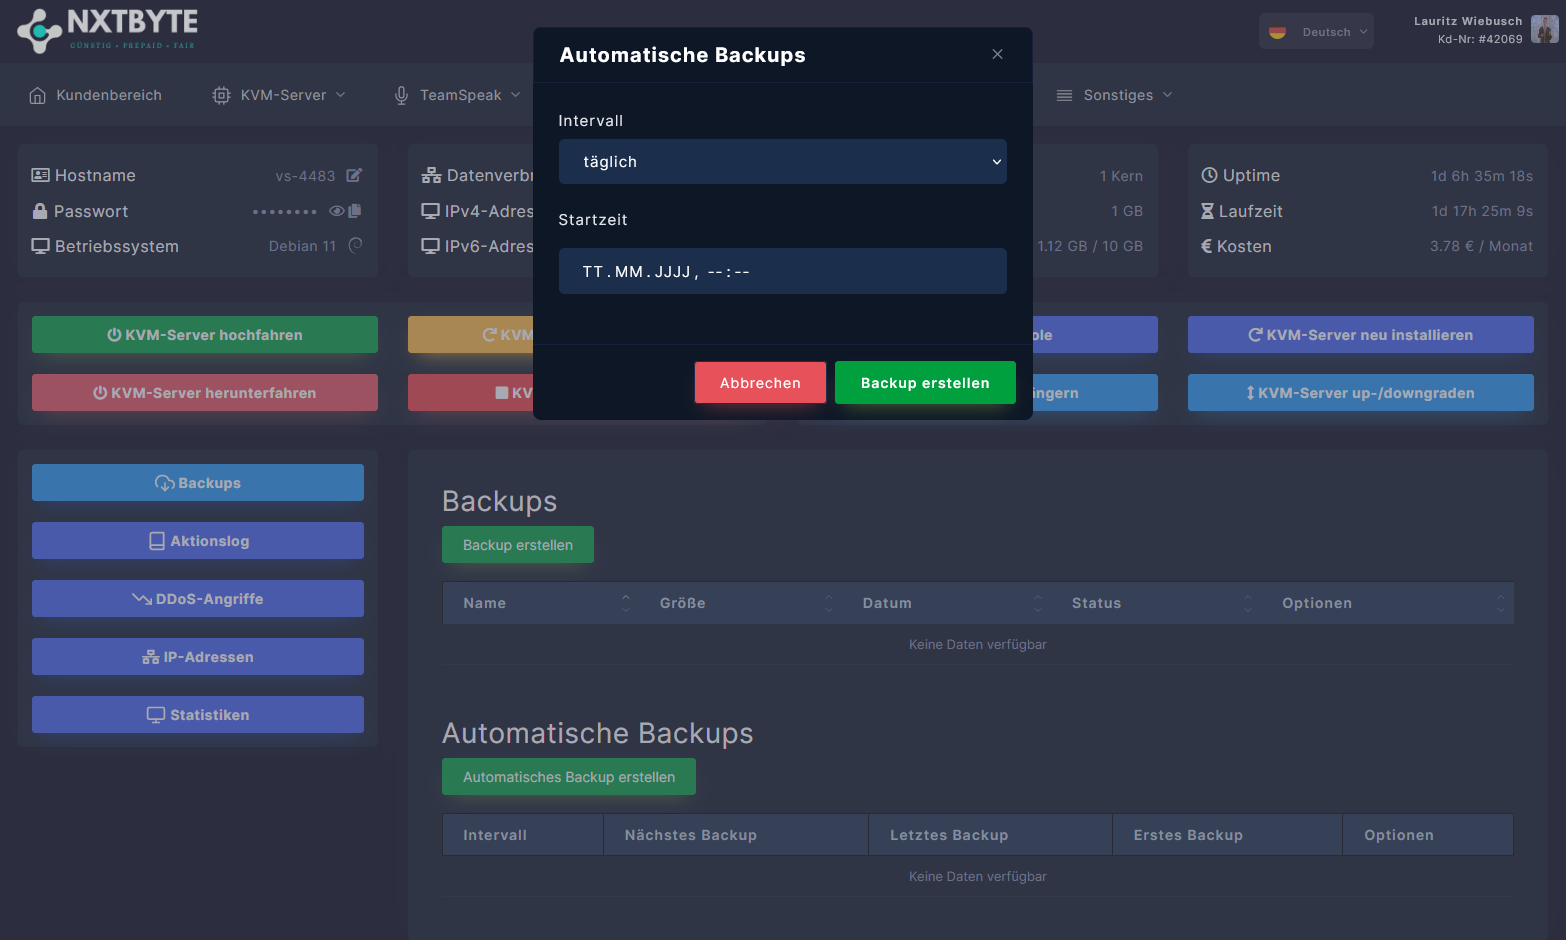The width and height of the screenshot is (1566, 940).
Task: Go to Kundenbereich in navigation
Action: 96,95
